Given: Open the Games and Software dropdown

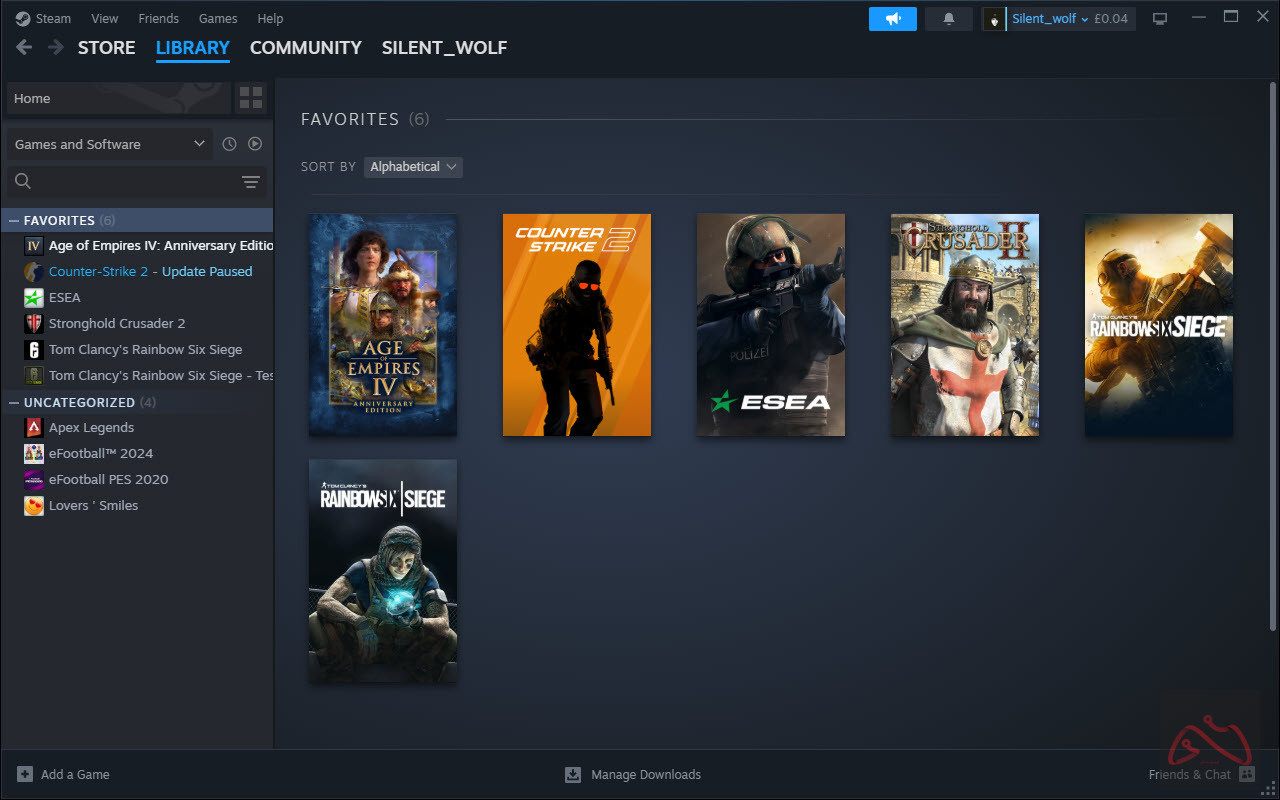Looking at the screenshot, I should [109, 144].
